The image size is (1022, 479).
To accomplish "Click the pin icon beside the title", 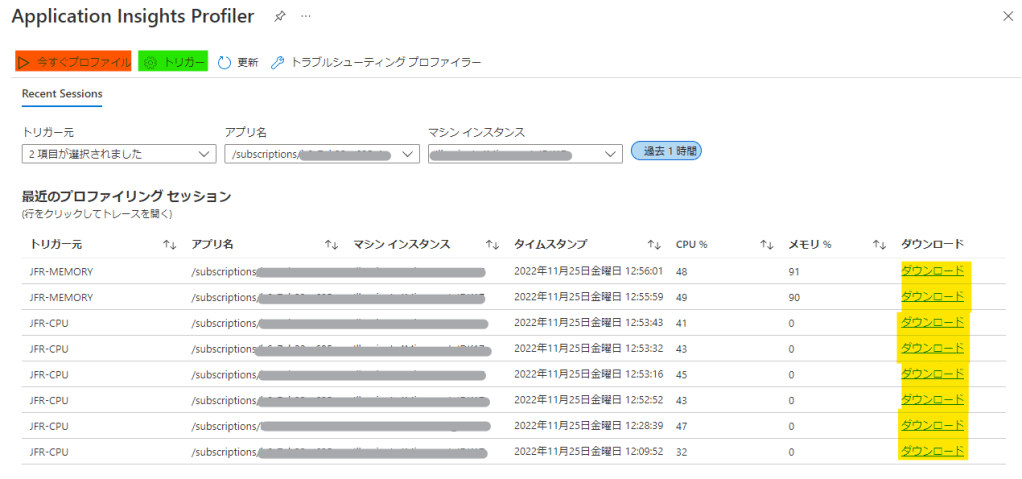I will pos(279,17).
